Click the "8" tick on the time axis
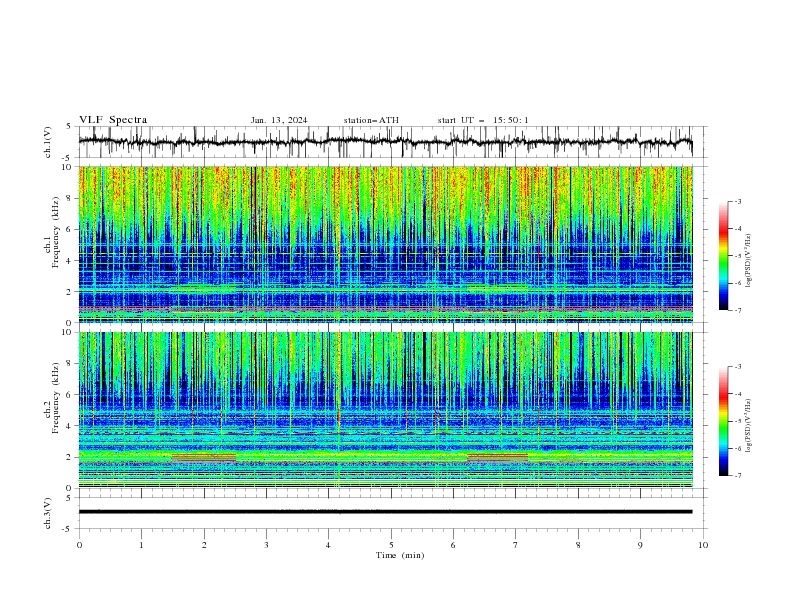 (x=578, y=545)
